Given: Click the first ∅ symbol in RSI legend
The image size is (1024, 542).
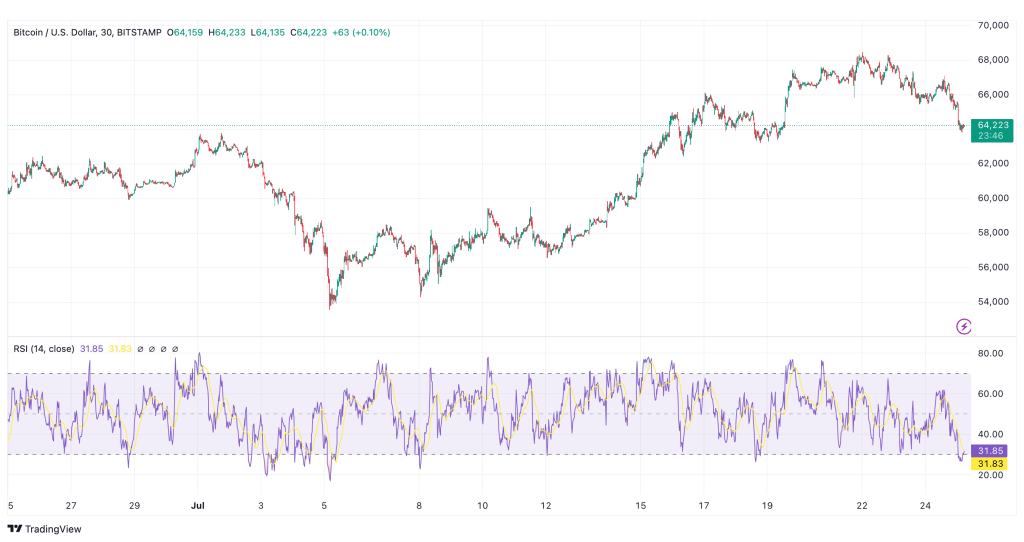Looking at the screenshot, I should tap(140, 349).
